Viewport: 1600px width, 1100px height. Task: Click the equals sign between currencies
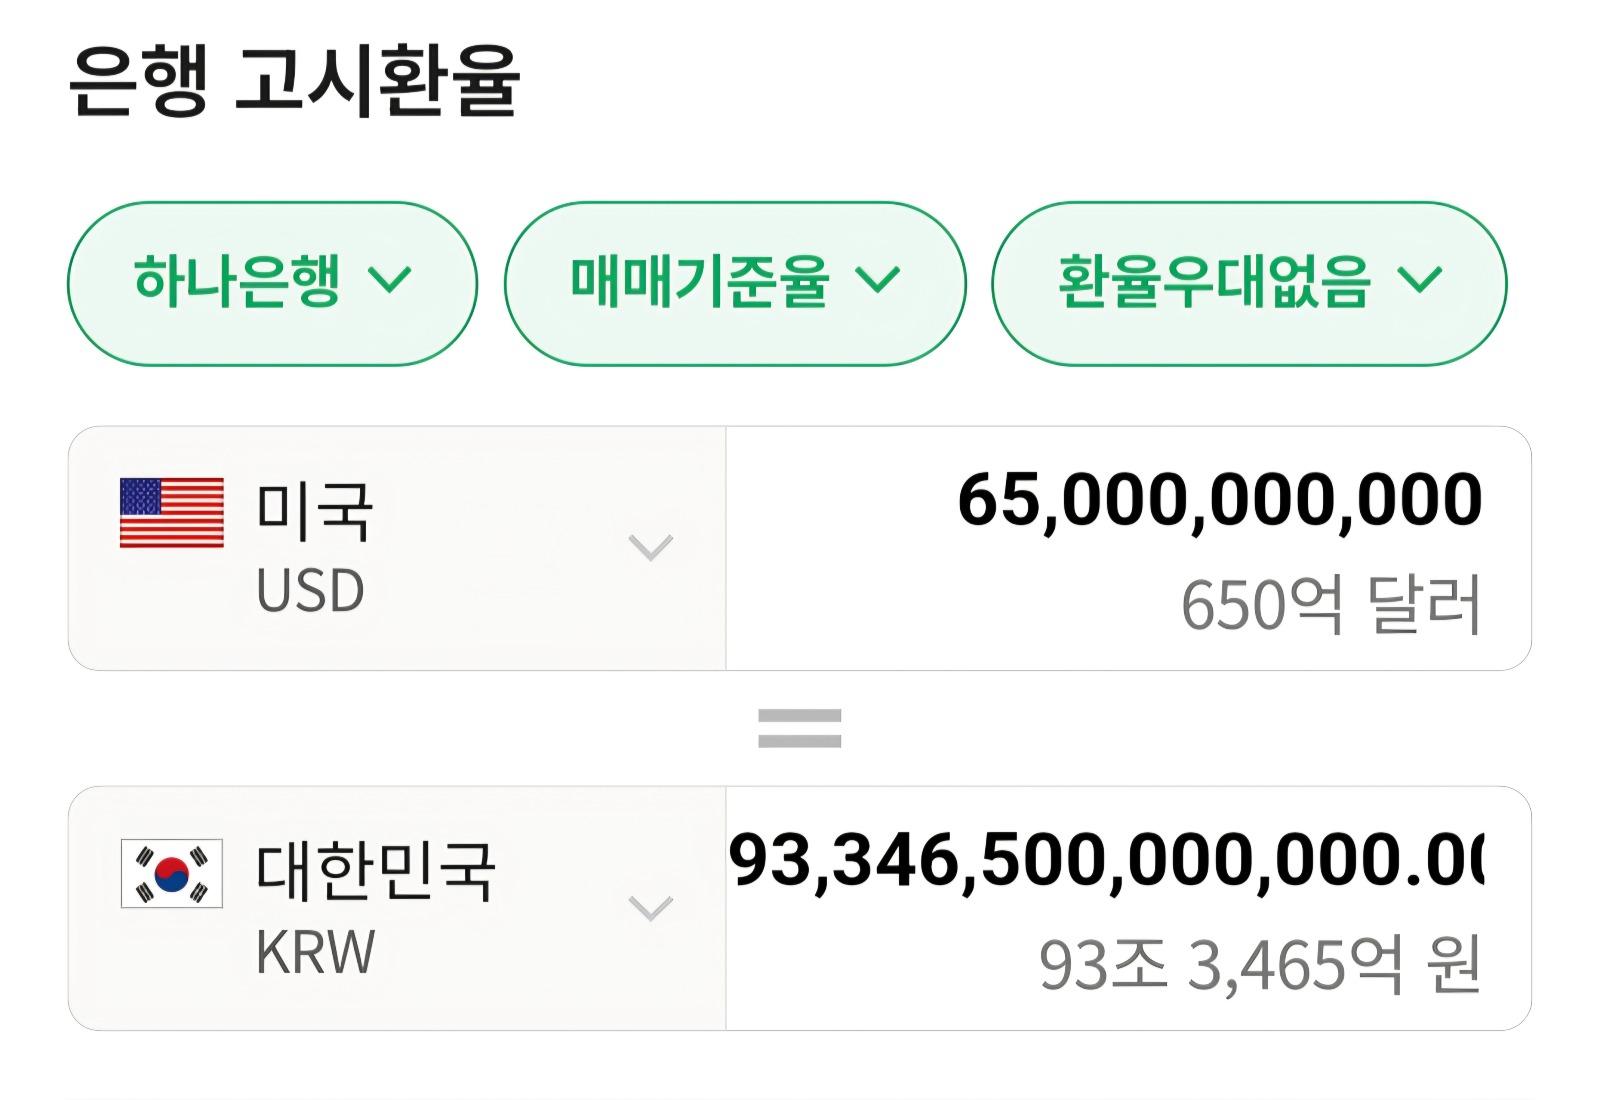click(800, 728)
